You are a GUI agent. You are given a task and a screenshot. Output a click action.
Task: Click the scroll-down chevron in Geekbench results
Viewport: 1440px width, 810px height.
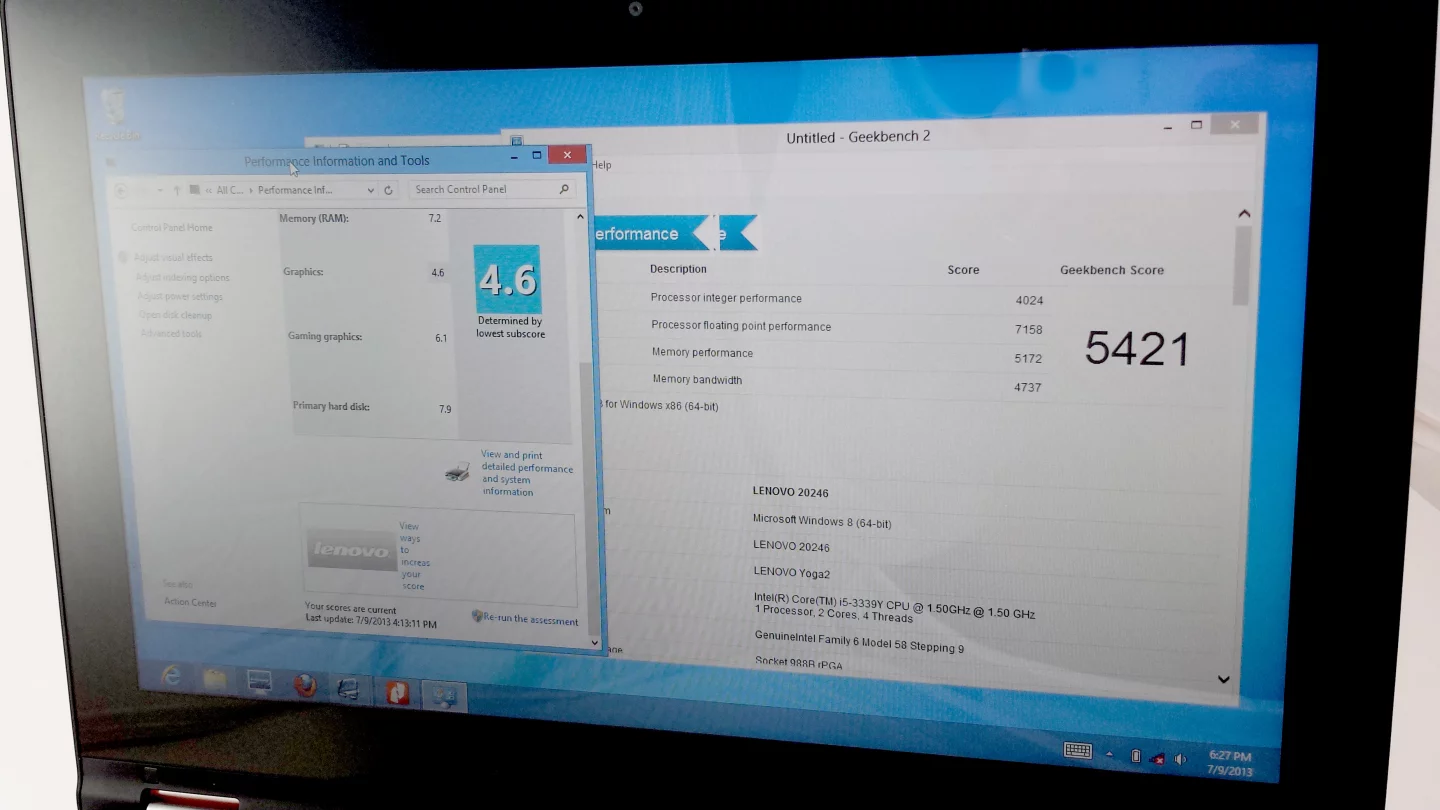pos(1222,679)
